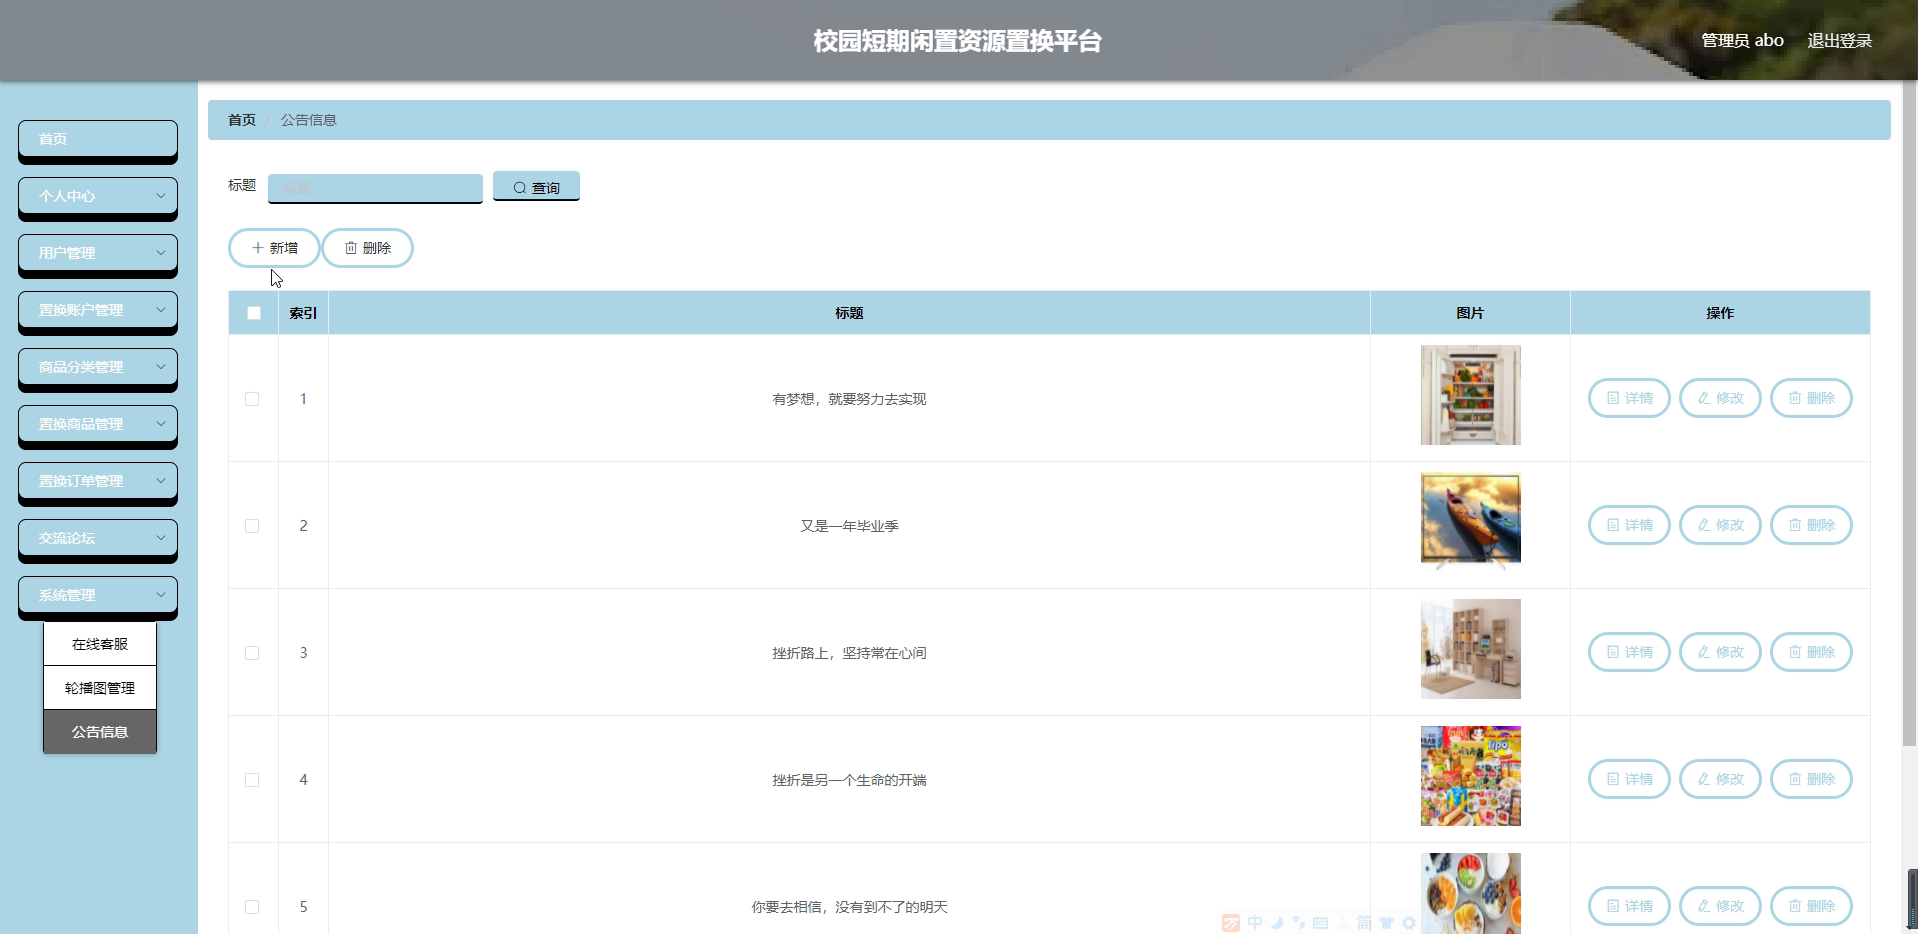Click the trash icon on the toolbar 删除 button

(351, 248)
